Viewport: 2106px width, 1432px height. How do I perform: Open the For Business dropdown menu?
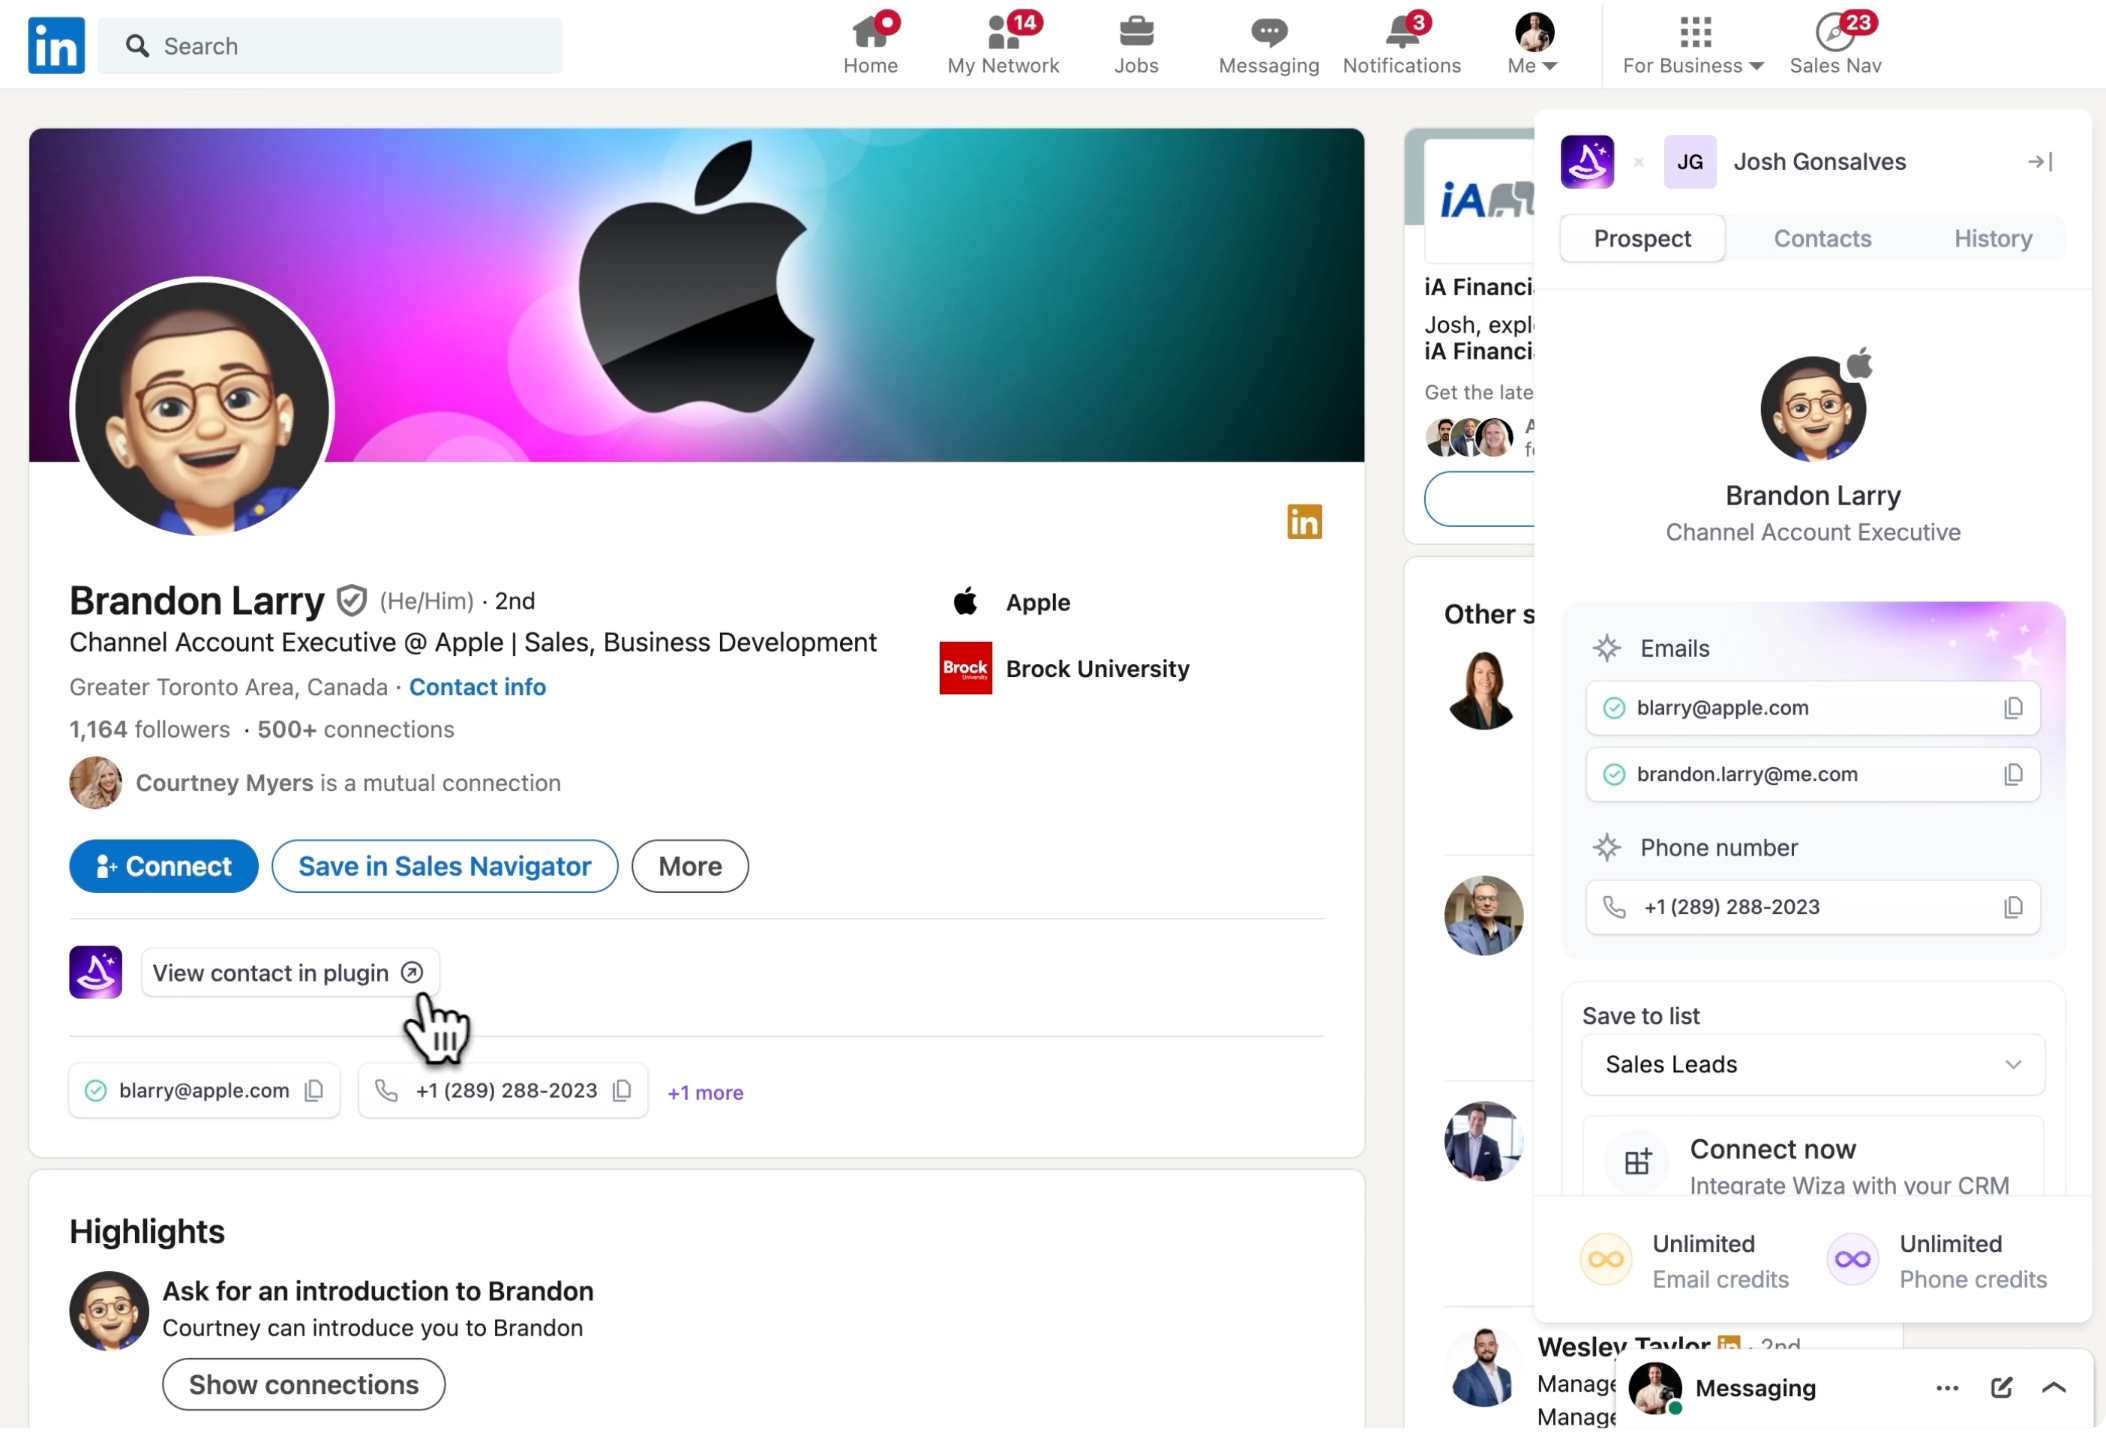[x=1693, y=44]
